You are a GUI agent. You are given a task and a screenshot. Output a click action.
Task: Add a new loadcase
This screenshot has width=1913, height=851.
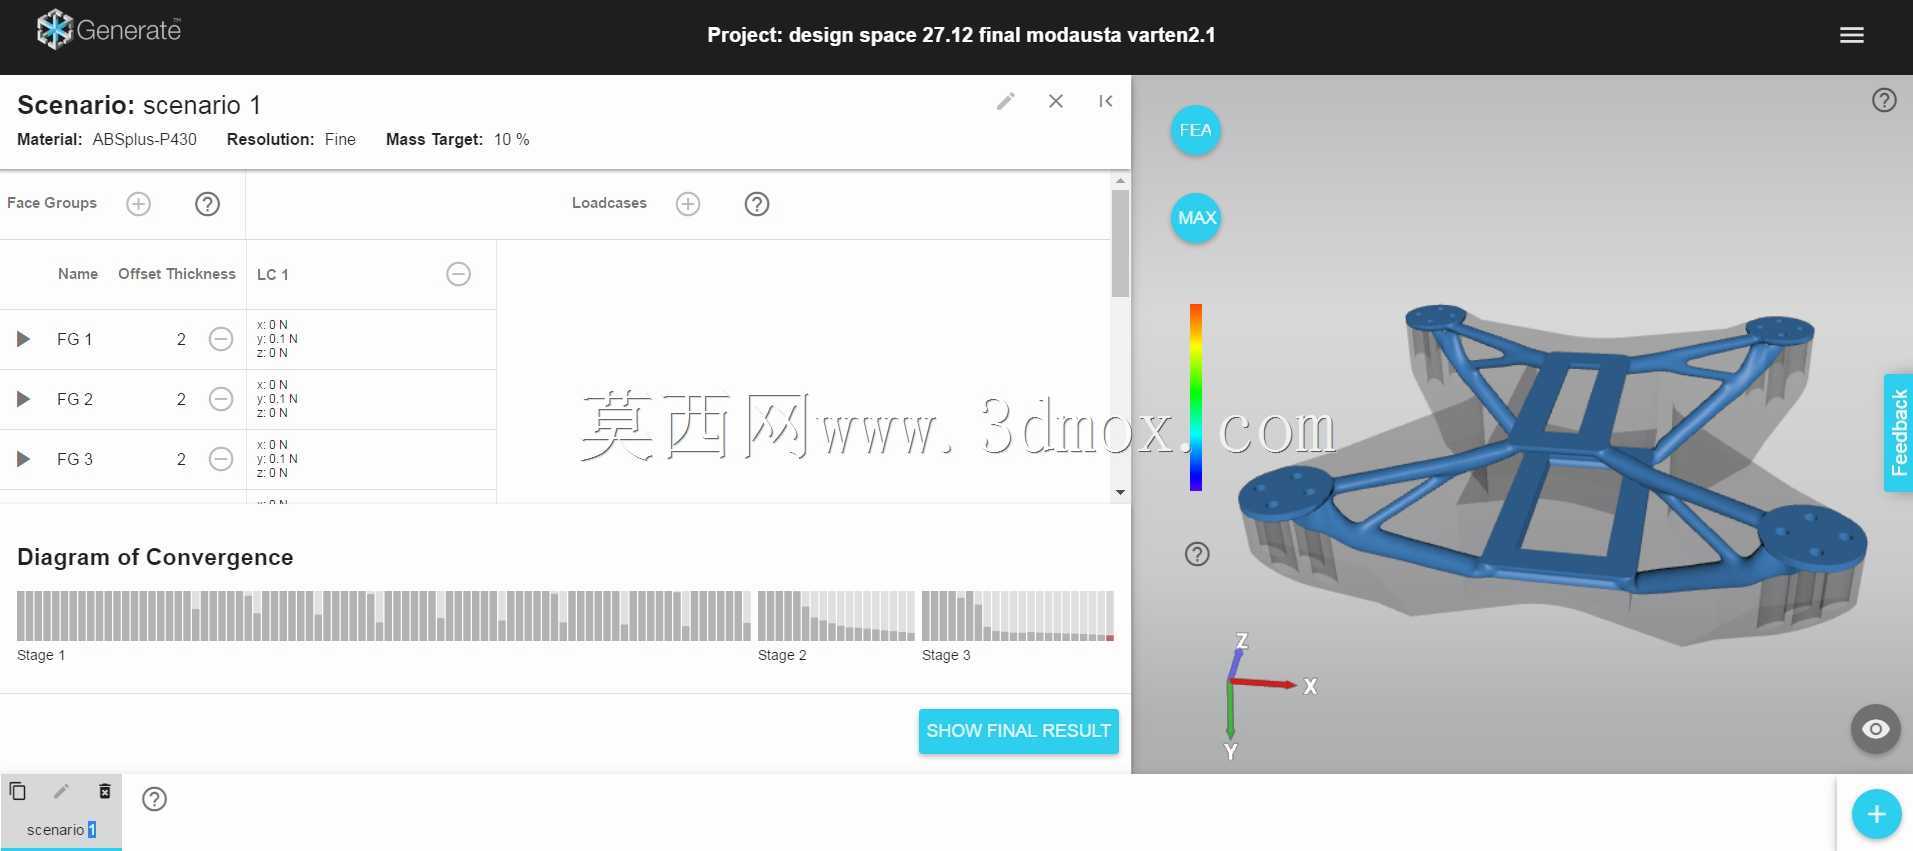coord(688,204)
